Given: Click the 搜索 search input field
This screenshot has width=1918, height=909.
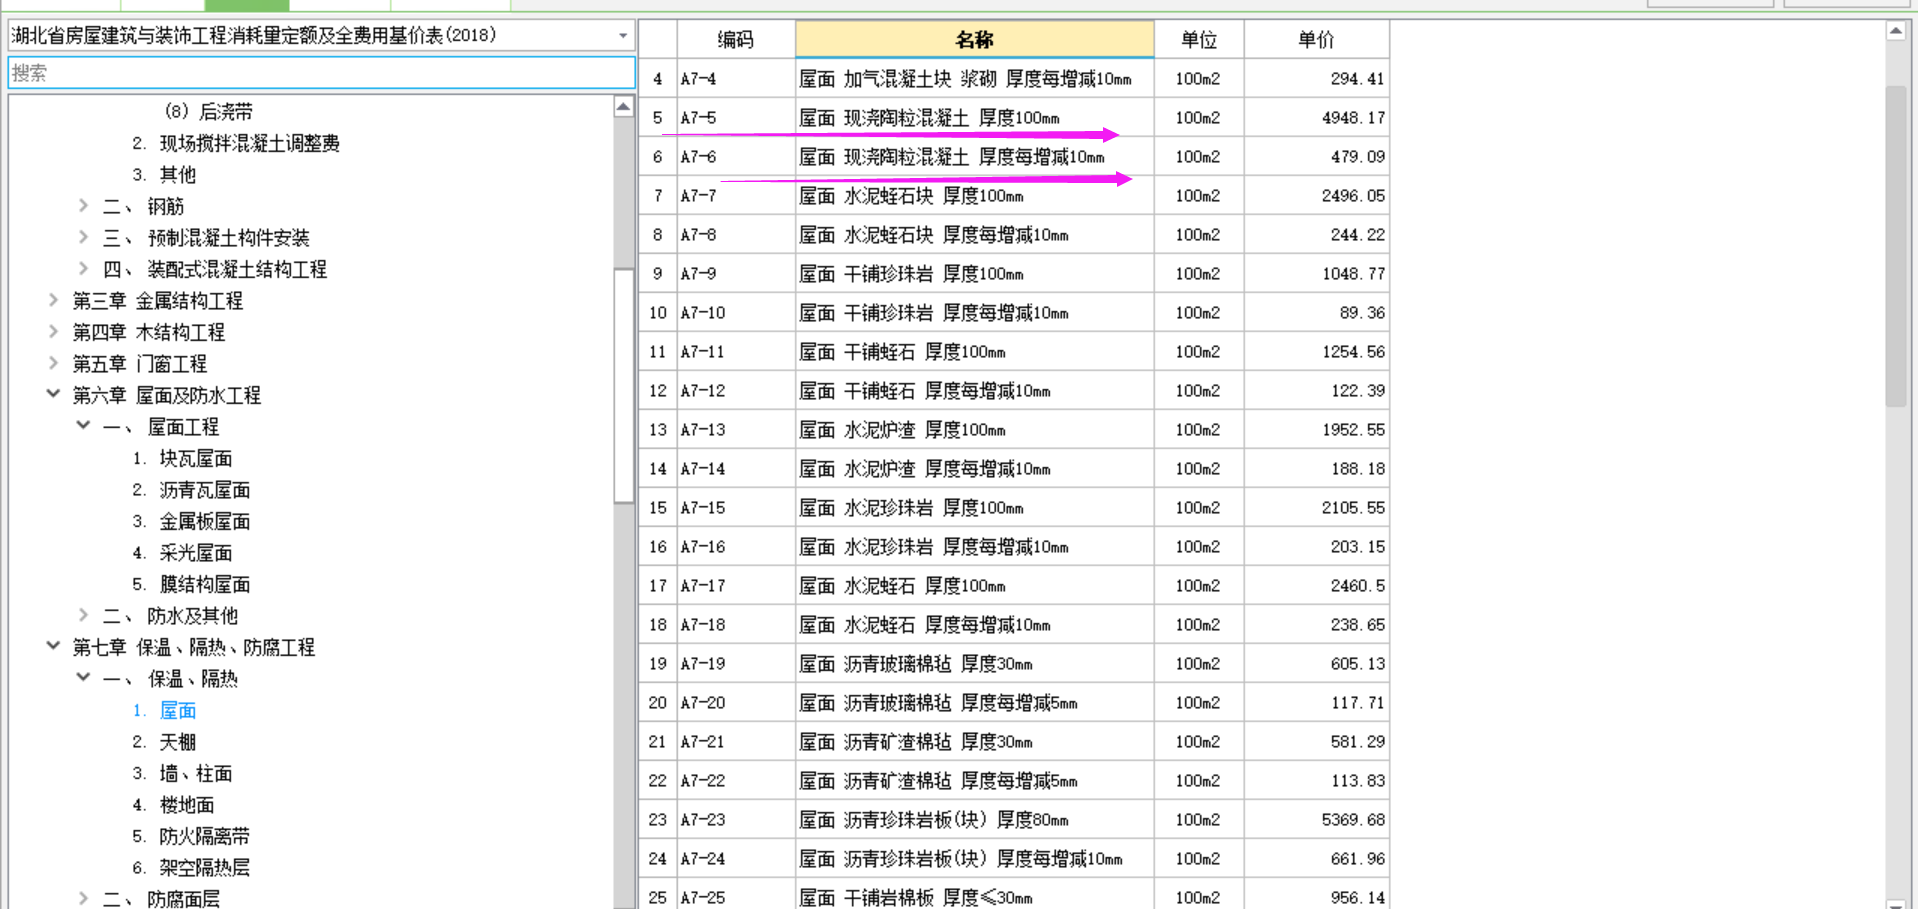Looking at the screenshot, I should 321,73.
